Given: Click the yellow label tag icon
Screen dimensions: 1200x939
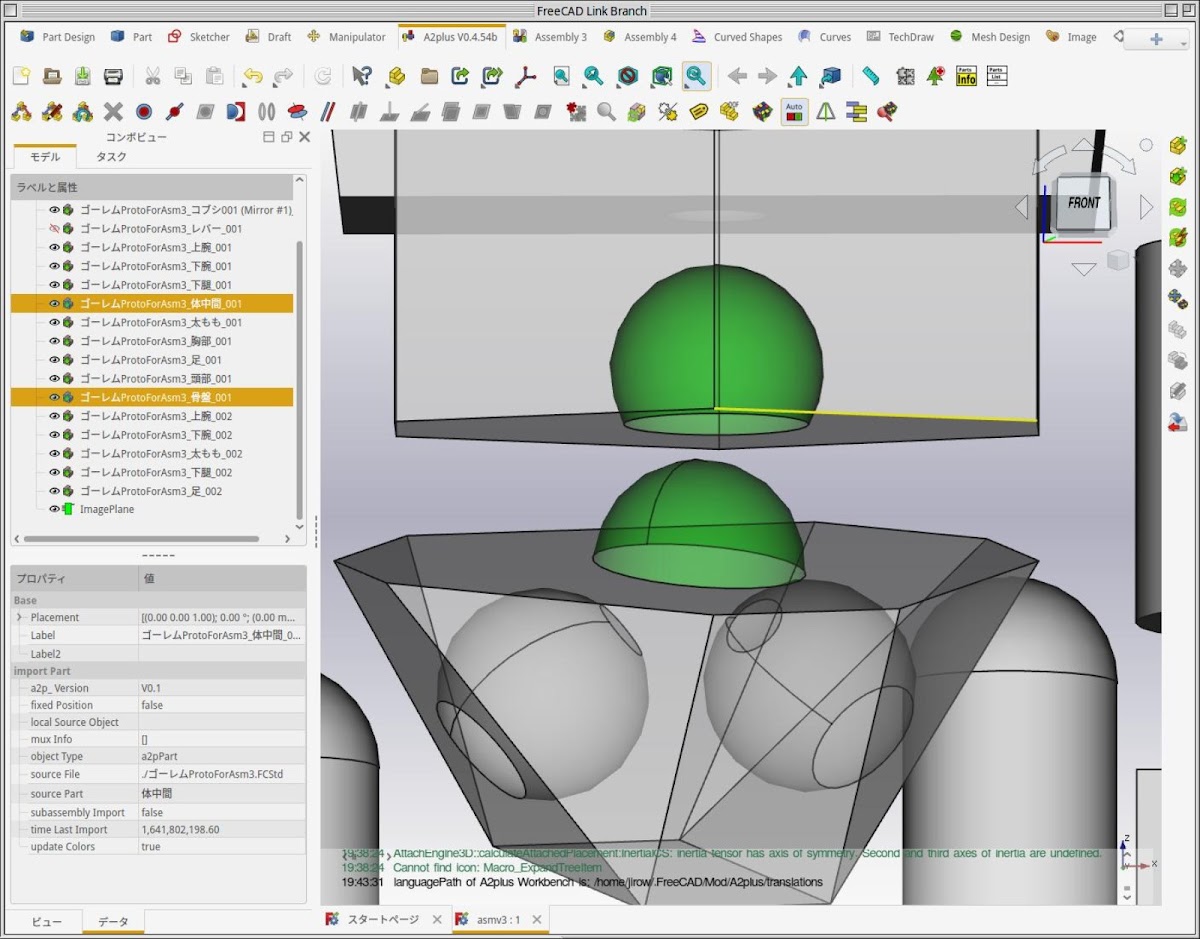Looking at the screenshot, I should click(x=699, y=111).
